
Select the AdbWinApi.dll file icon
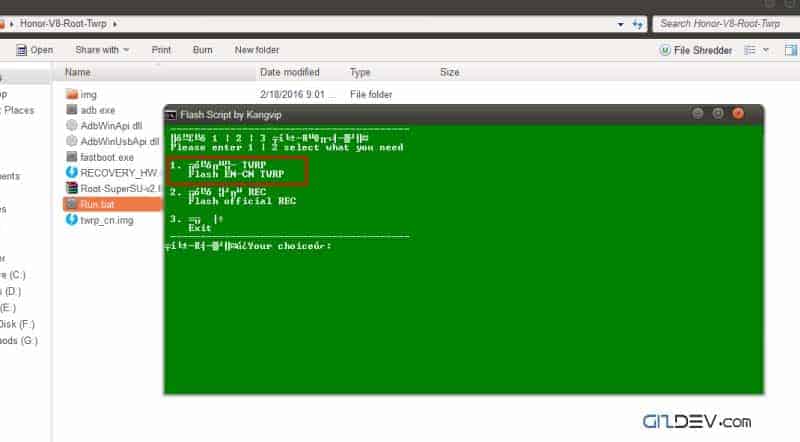click(72, 126)
